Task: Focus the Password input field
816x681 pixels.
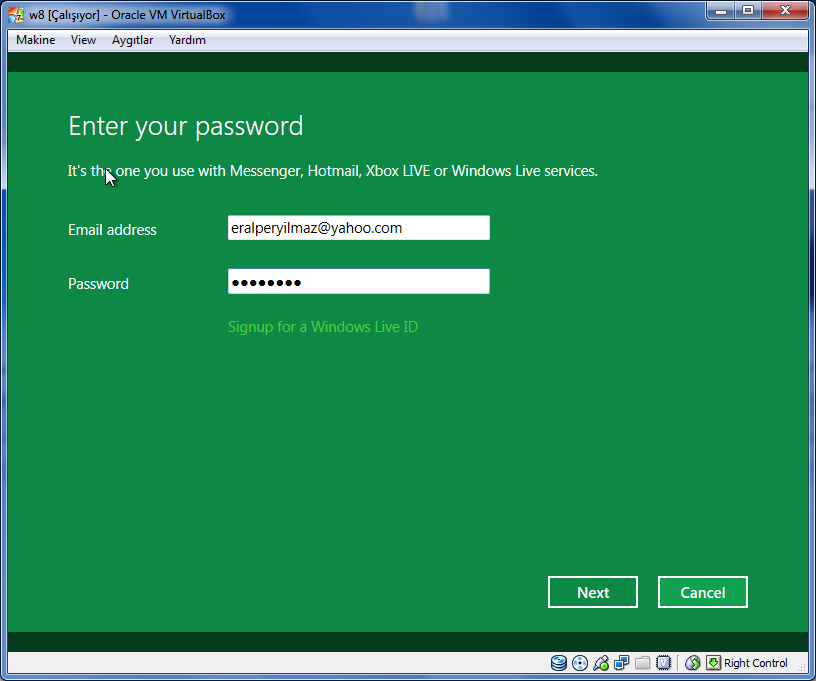Action: [x=359, y=281]
